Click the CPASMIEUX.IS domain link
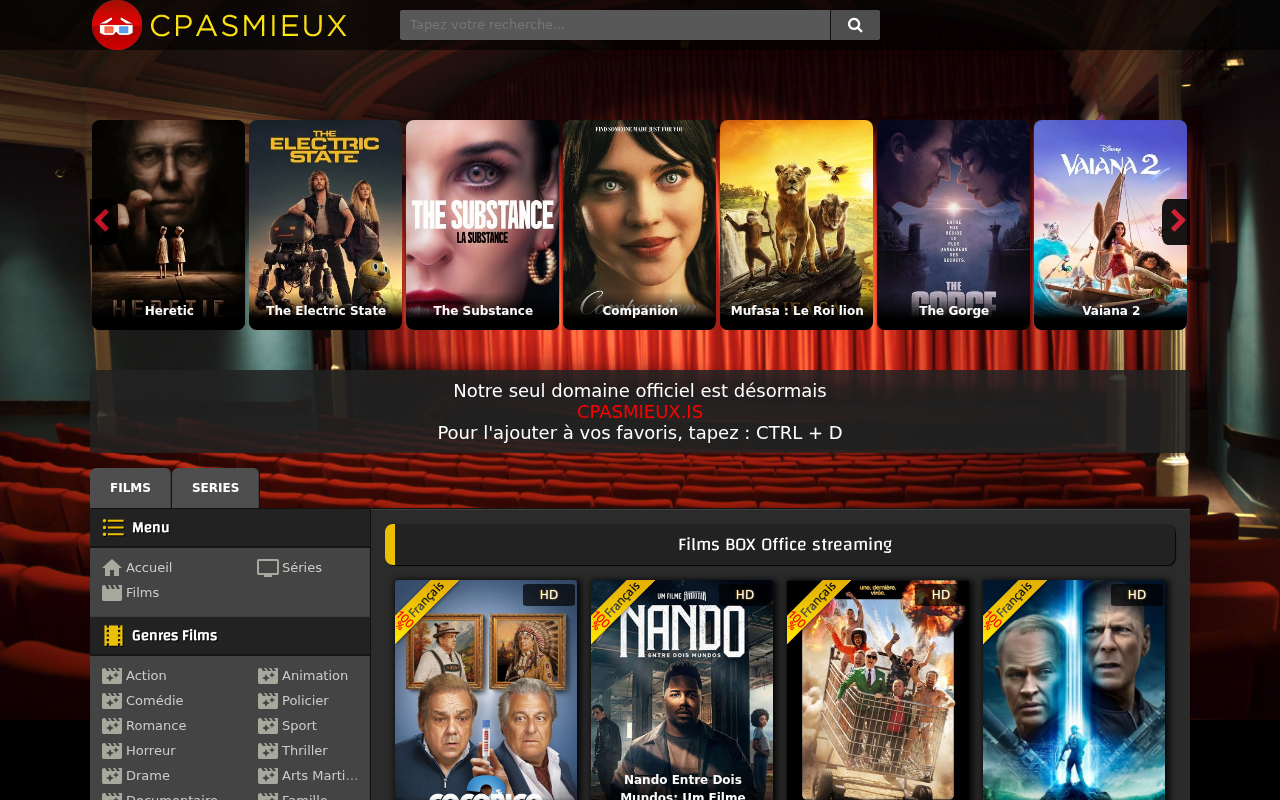1280x800 pixels. pyautogui.click(x=640, y=412)
